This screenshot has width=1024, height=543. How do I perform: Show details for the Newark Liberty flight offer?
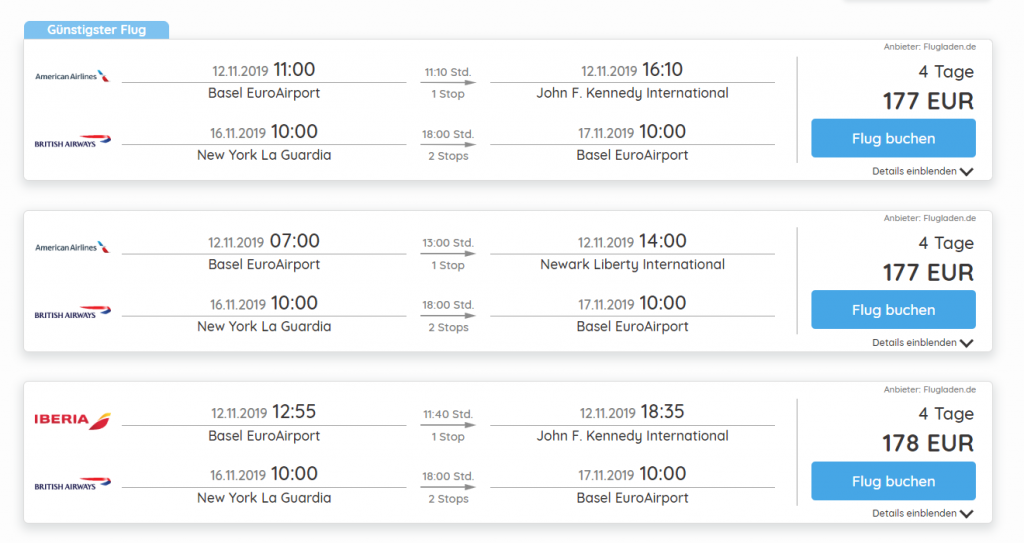(x=922, y=343)
